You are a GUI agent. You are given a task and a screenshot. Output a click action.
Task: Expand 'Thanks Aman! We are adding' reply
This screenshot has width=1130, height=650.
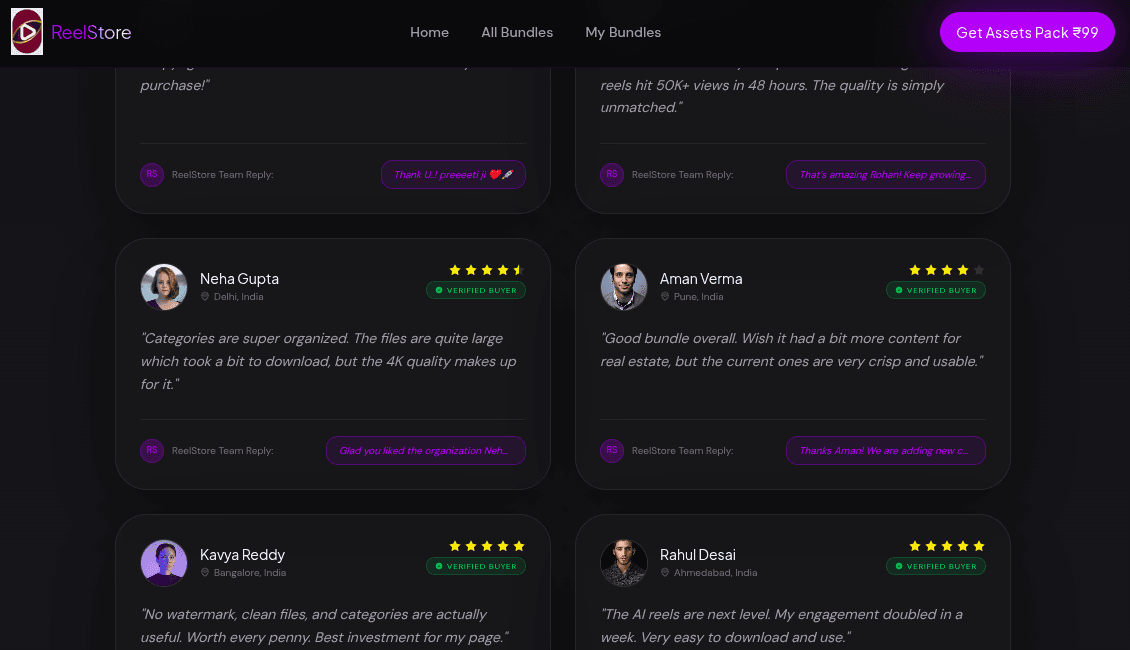coord(886,450)
